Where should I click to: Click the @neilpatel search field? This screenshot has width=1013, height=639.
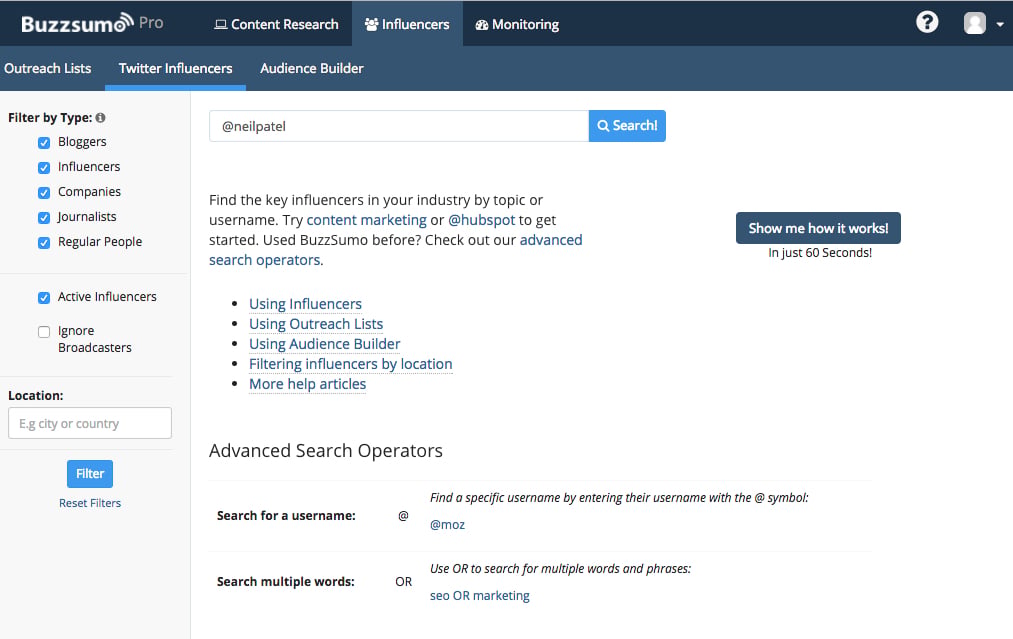399,126
